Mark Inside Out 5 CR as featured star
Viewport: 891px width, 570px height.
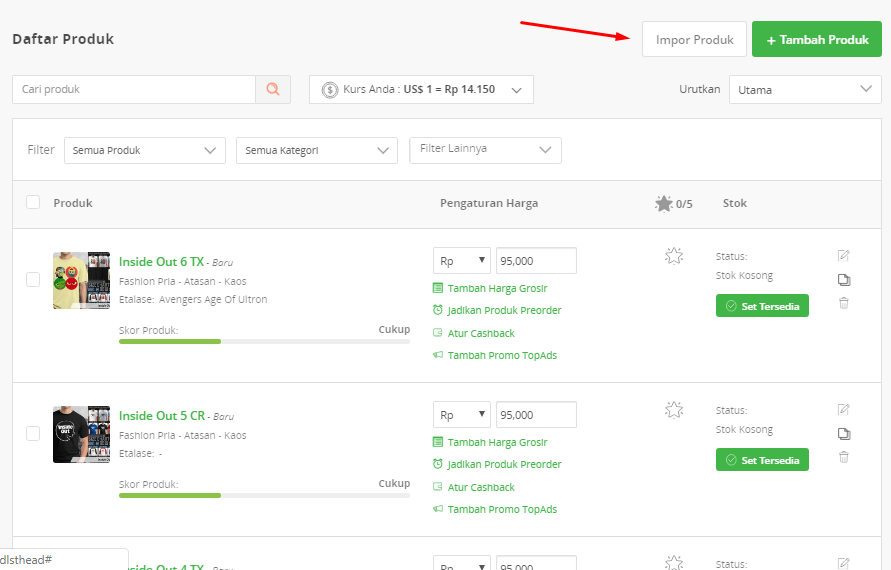[674, 410]
